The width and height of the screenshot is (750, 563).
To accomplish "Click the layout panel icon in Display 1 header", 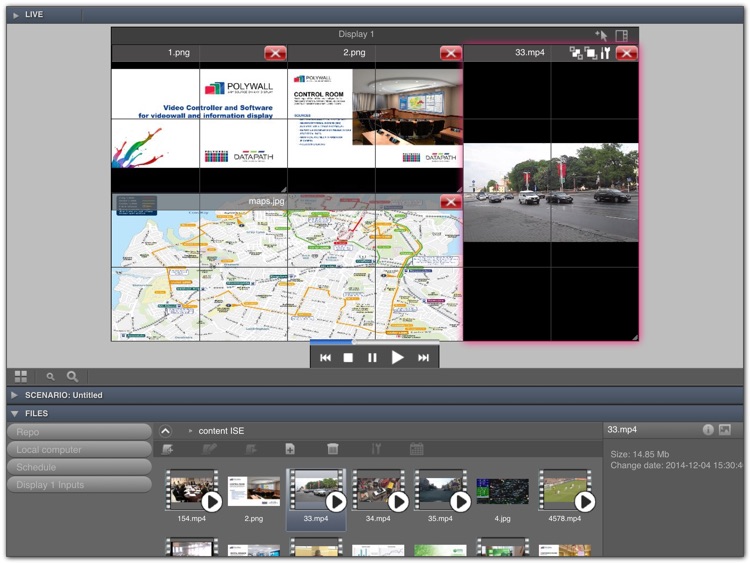I will click(621, 35).
